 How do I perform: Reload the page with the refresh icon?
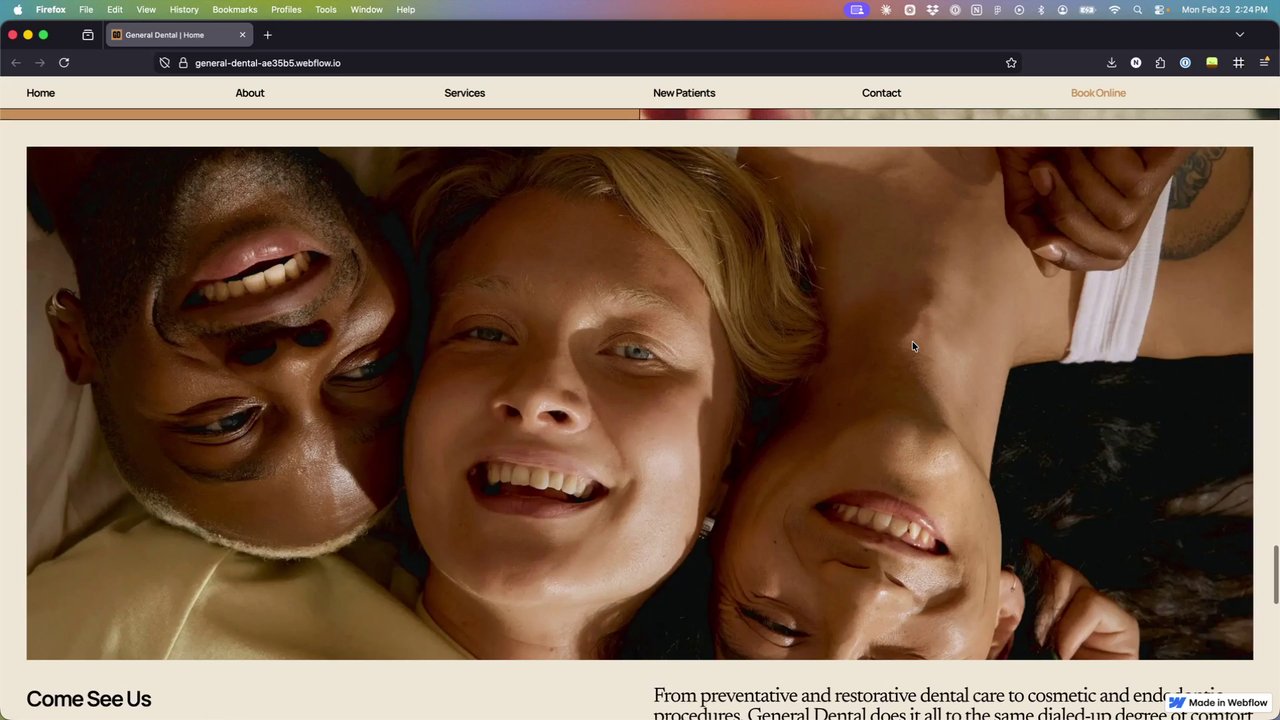coord(64,63)
